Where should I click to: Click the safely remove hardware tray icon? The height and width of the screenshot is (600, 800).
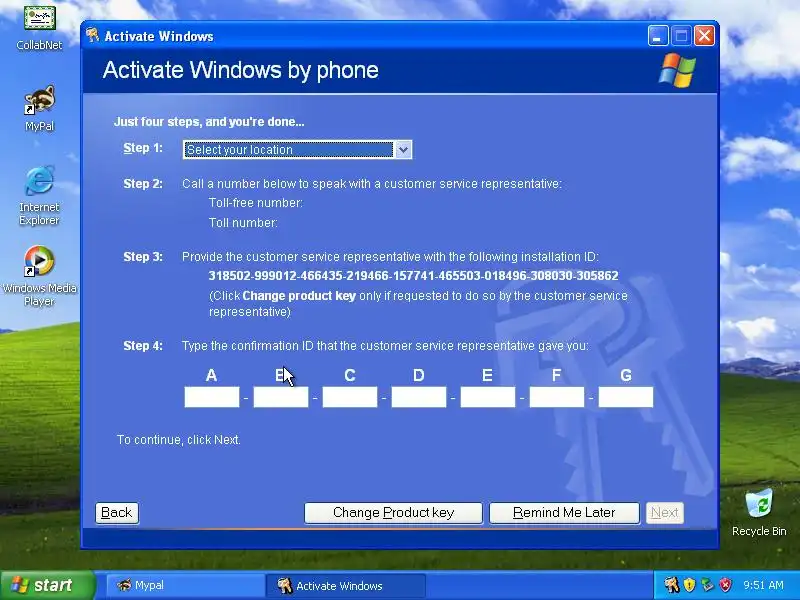pos(707,585)
